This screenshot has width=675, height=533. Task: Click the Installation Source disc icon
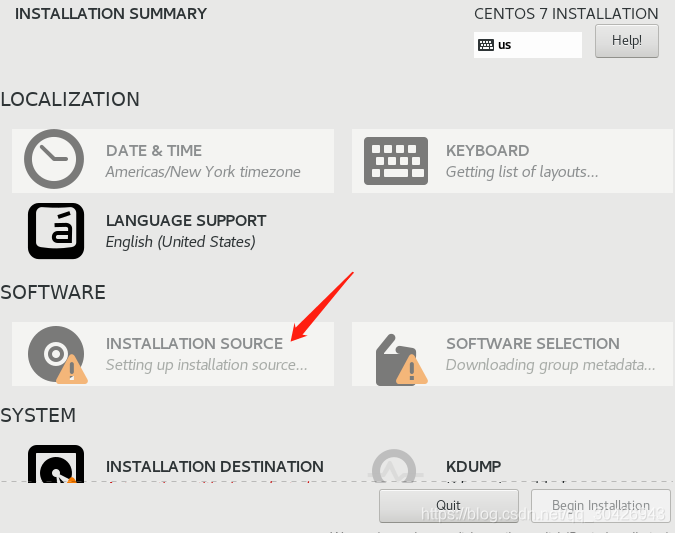[57, 354]
